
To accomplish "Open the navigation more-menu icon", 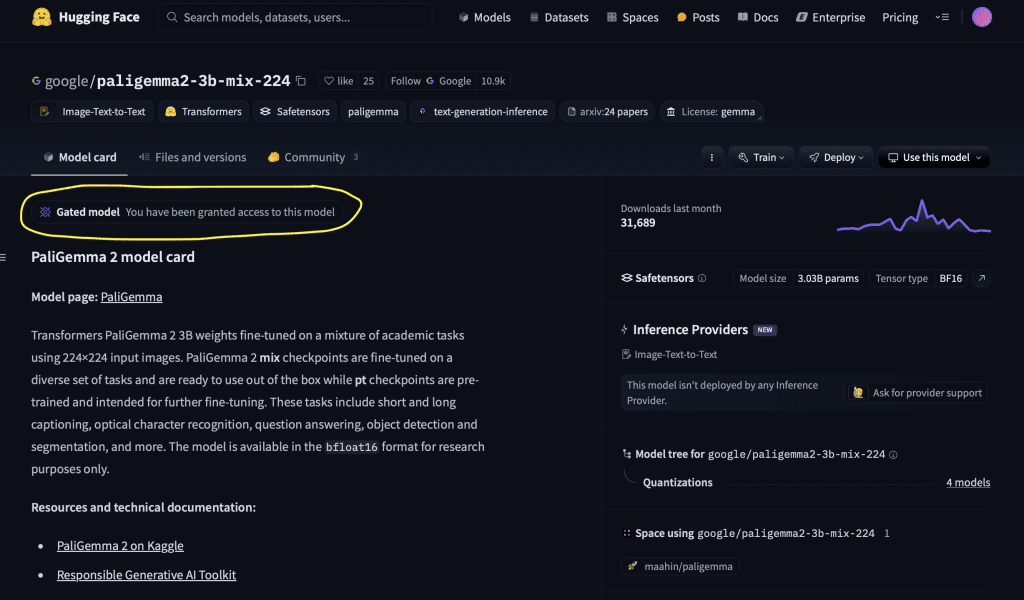I will (x=942, y=17).
